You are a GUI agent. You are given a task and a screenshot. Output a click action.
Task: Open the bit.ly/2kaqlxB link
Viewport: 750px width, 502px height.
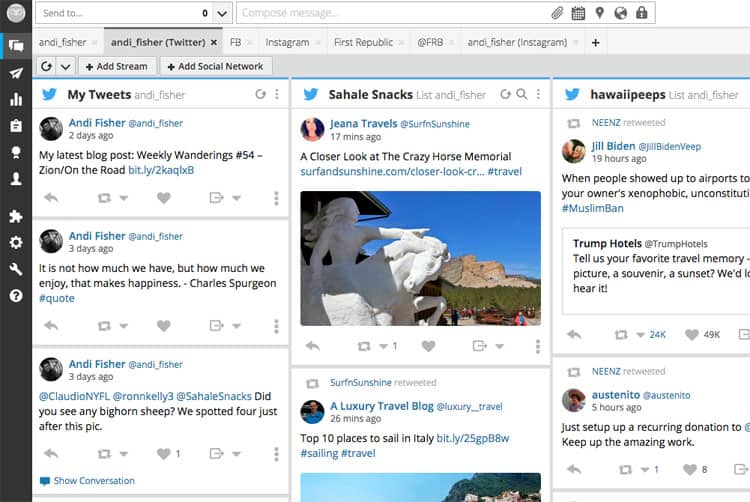[x=161, y=170]
